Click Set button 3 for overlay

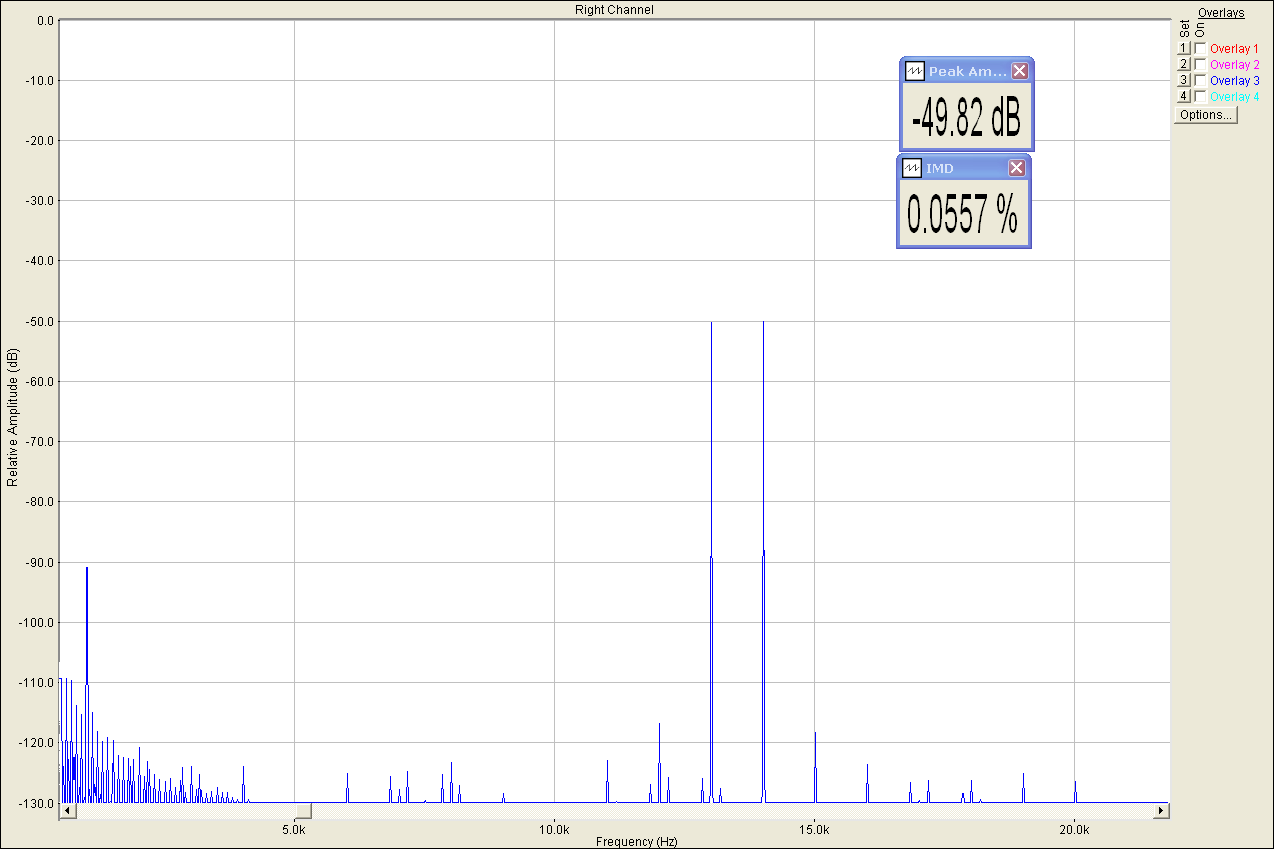click(x=1184, y=80)
